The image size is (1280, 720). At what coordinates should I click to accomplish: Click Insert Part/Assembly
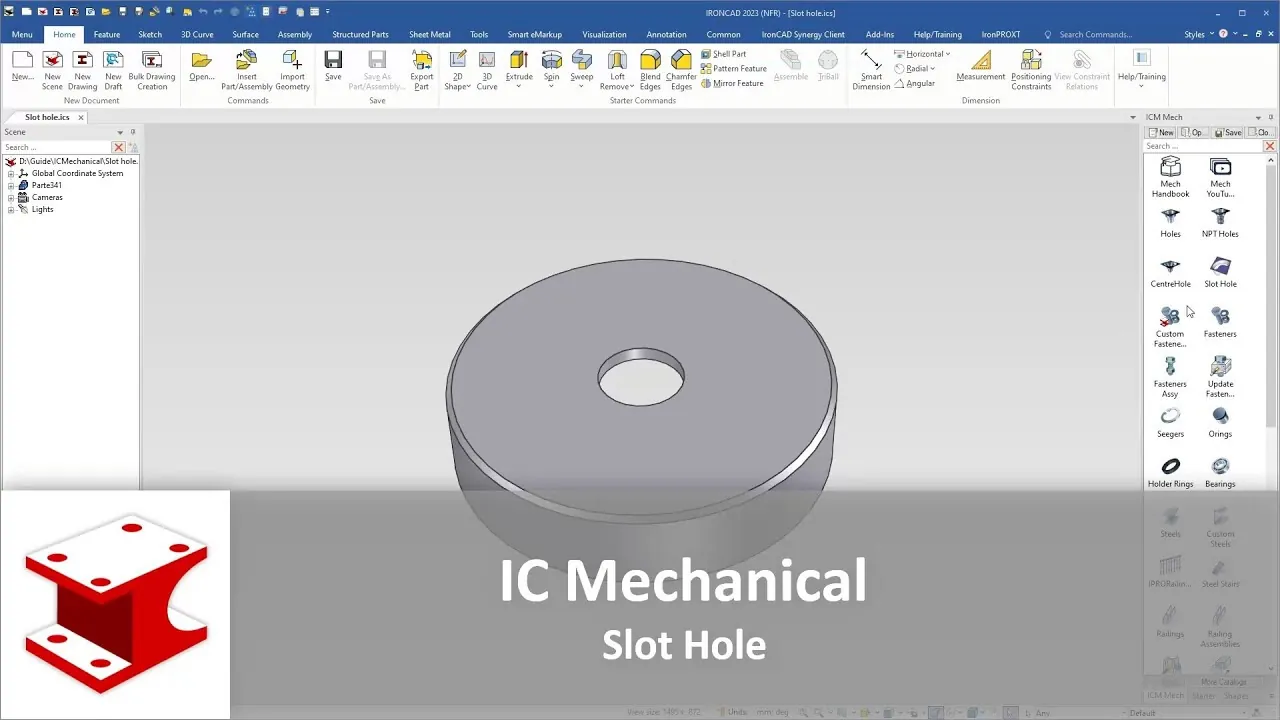click(247, 70)
